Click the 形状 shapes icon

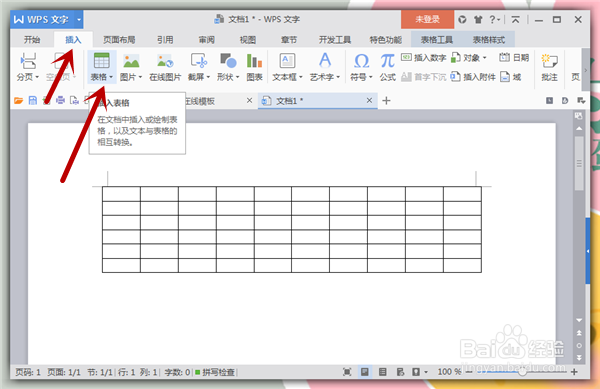pos(228,61)
